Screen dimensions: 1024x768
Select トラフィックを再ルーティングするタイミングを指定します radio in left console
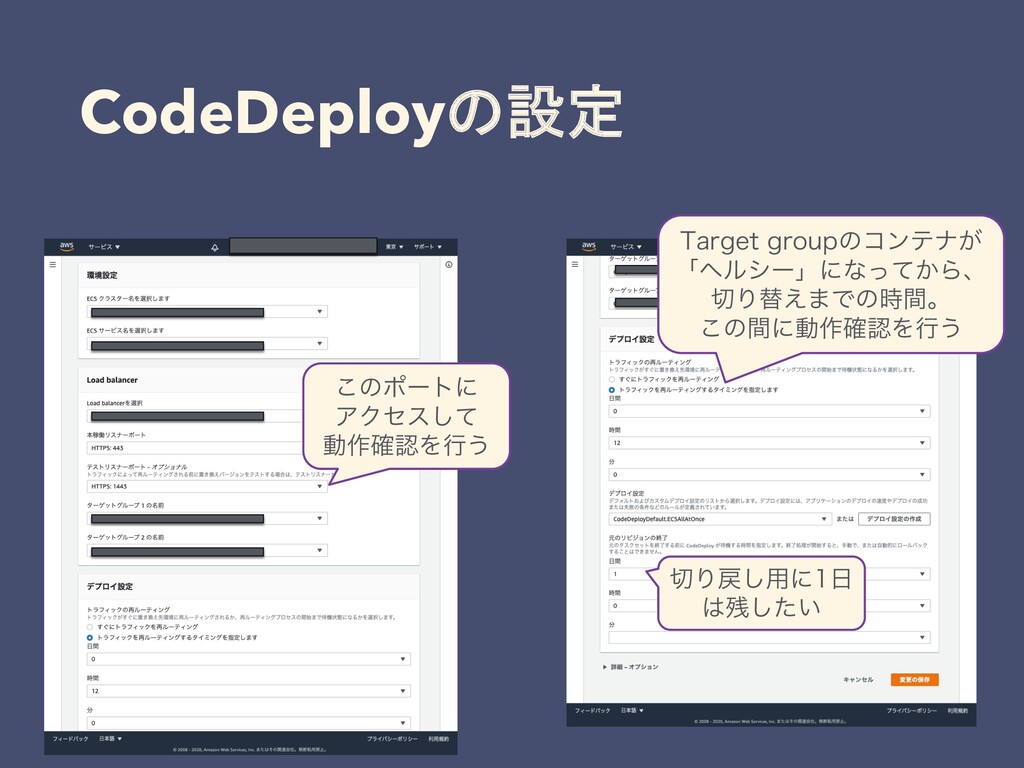point(90,637)
